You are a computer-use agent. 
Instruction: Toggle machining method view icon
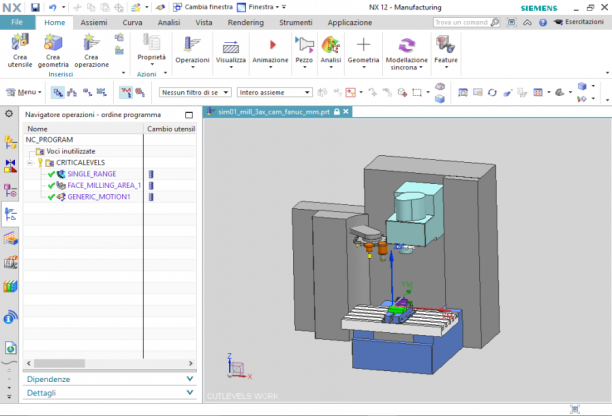(101, 92)
